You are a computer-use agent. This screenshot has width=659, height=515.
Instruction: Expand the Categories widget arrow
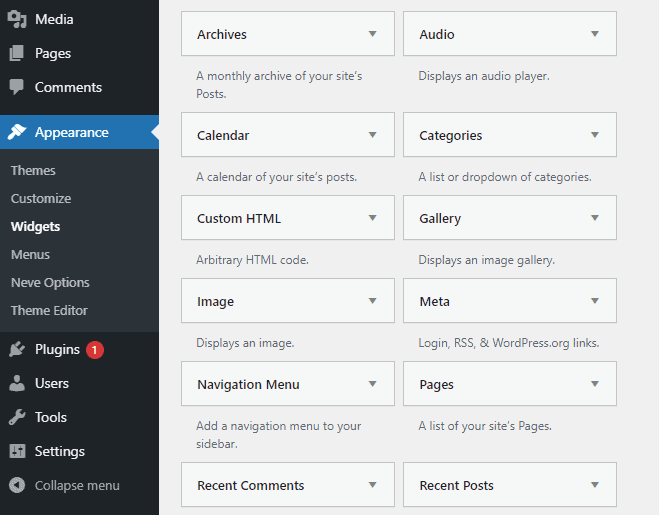[595, 135]
